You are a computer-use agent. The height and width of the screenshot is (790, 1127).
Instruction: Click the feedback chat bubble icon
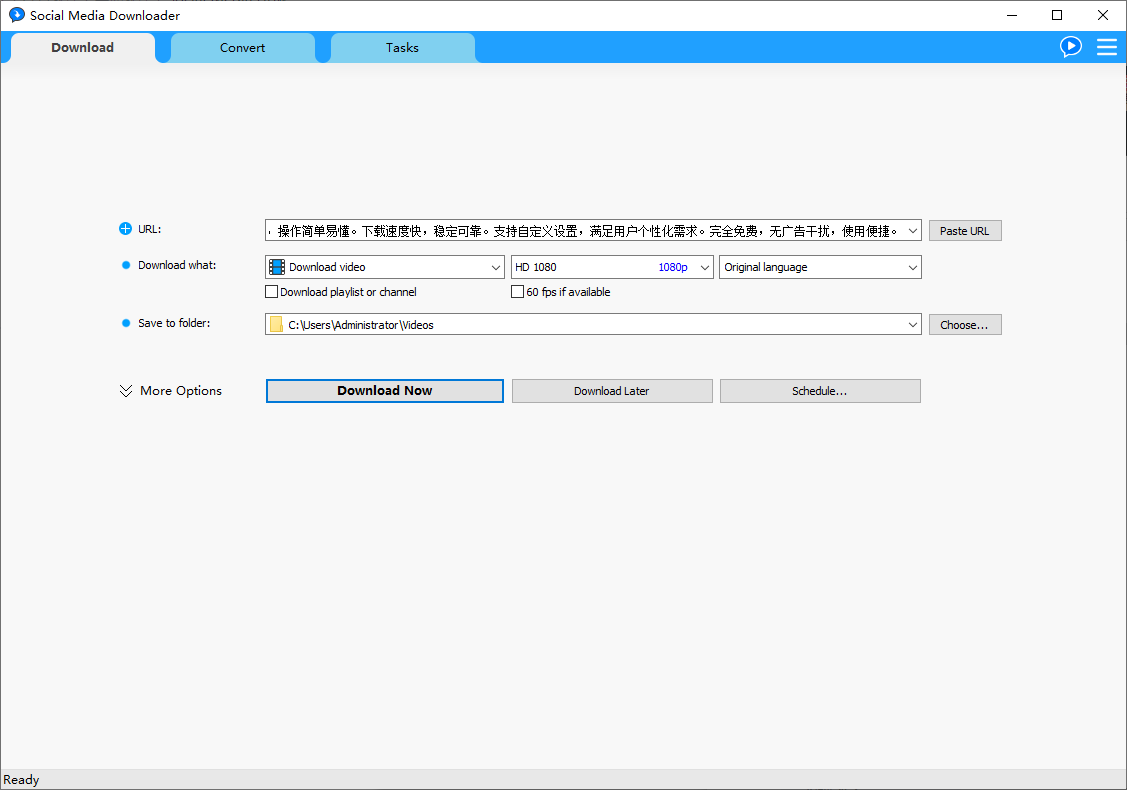point(1071,46)
